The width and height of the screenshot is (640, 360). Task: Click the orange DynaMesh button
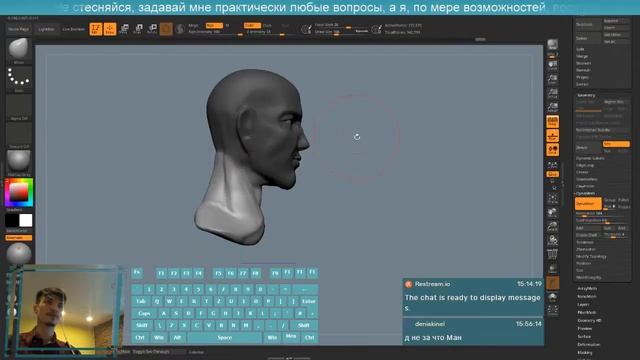[588, 203]
